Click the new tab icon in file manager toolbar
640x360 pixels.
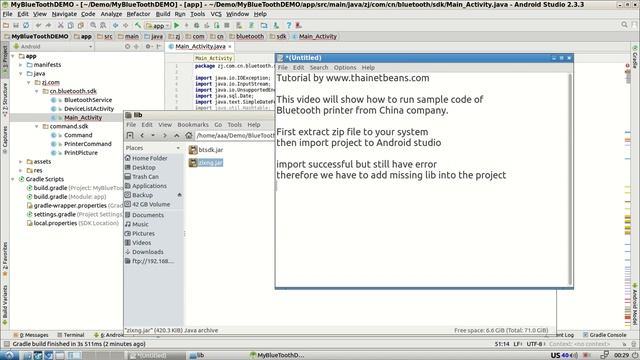coord(130,135)
